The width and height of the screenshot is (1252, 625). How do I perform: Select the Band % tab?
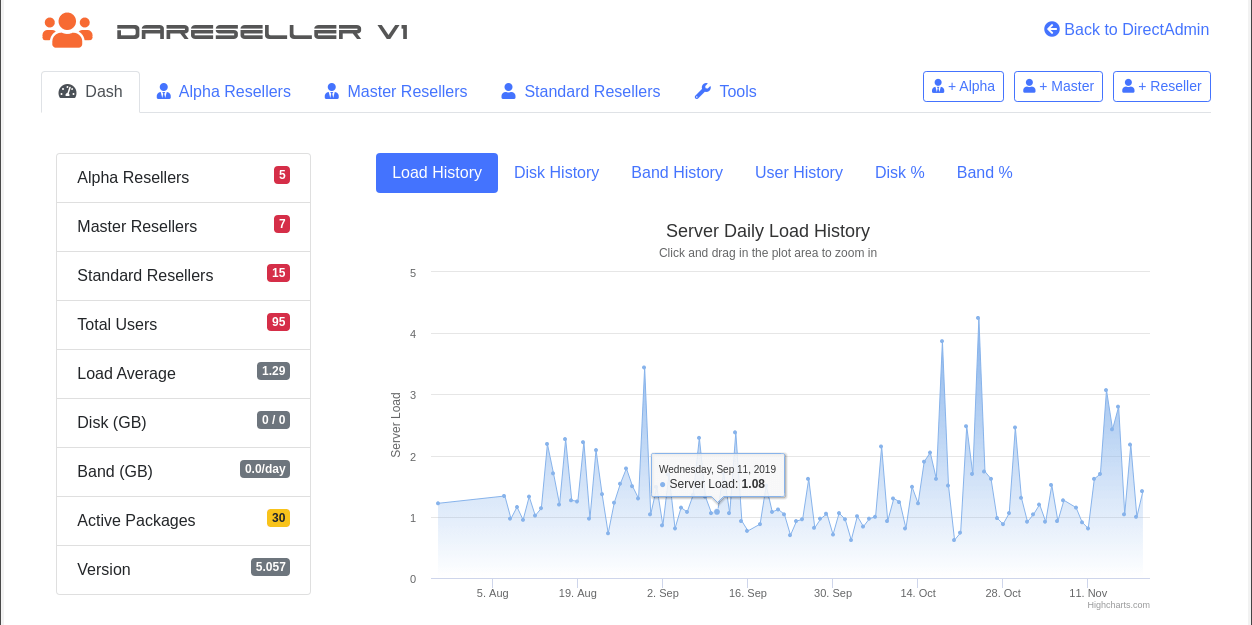point(984,172)
